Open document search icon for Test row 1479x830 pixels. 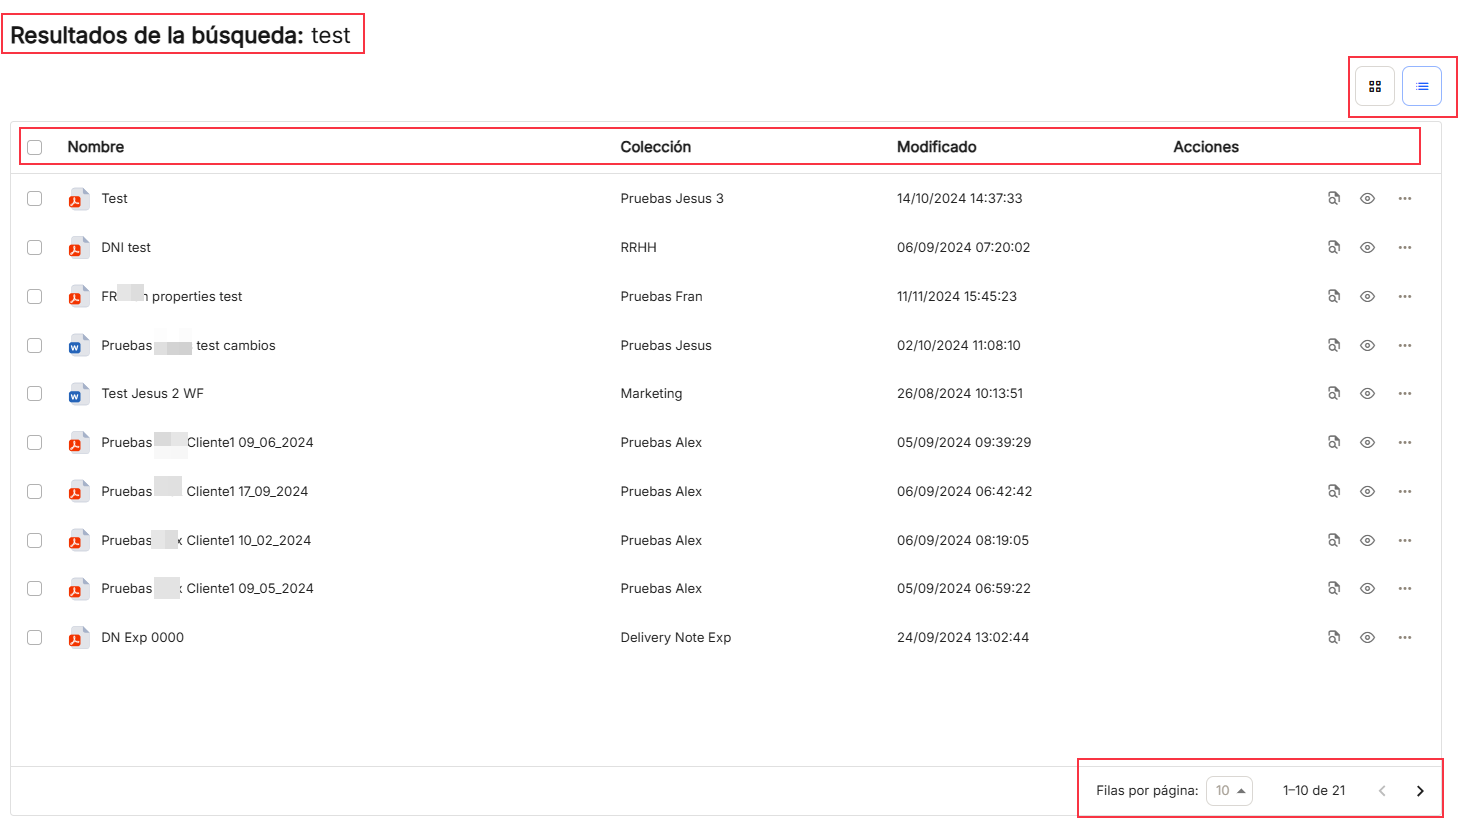(x=1333, y=198)
